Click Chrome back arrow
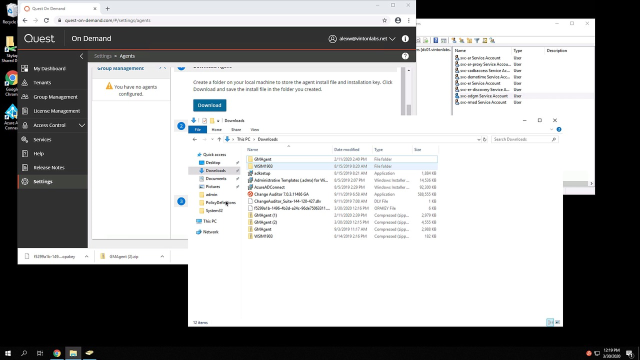 tap(25, 20)
